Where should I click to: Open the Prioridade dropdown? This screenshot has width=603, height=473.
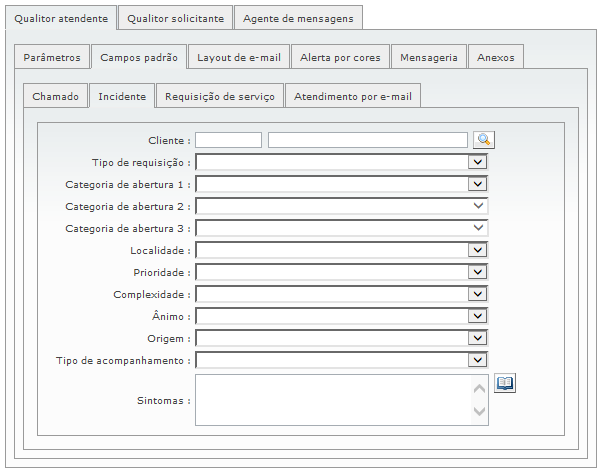[341, 272]
